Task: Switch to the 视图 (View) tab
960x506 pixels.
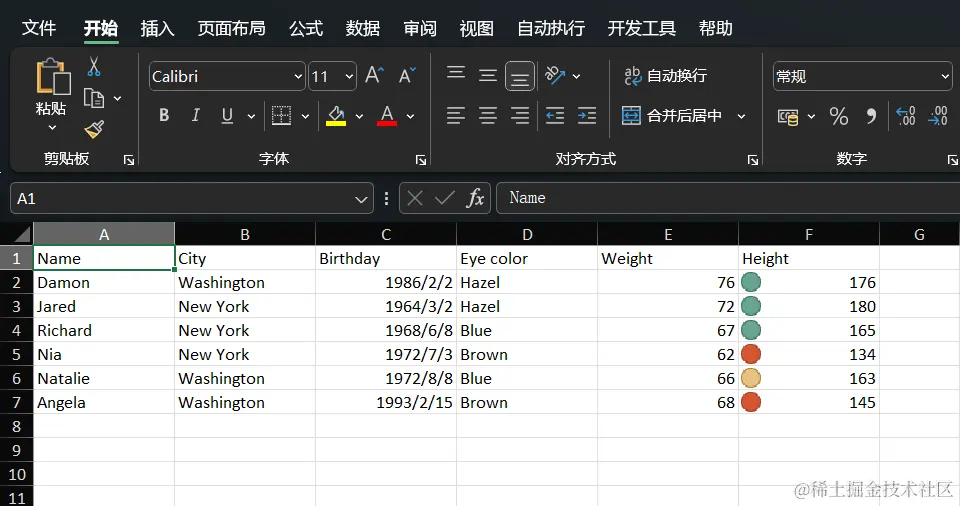Action: coord(476,28)
